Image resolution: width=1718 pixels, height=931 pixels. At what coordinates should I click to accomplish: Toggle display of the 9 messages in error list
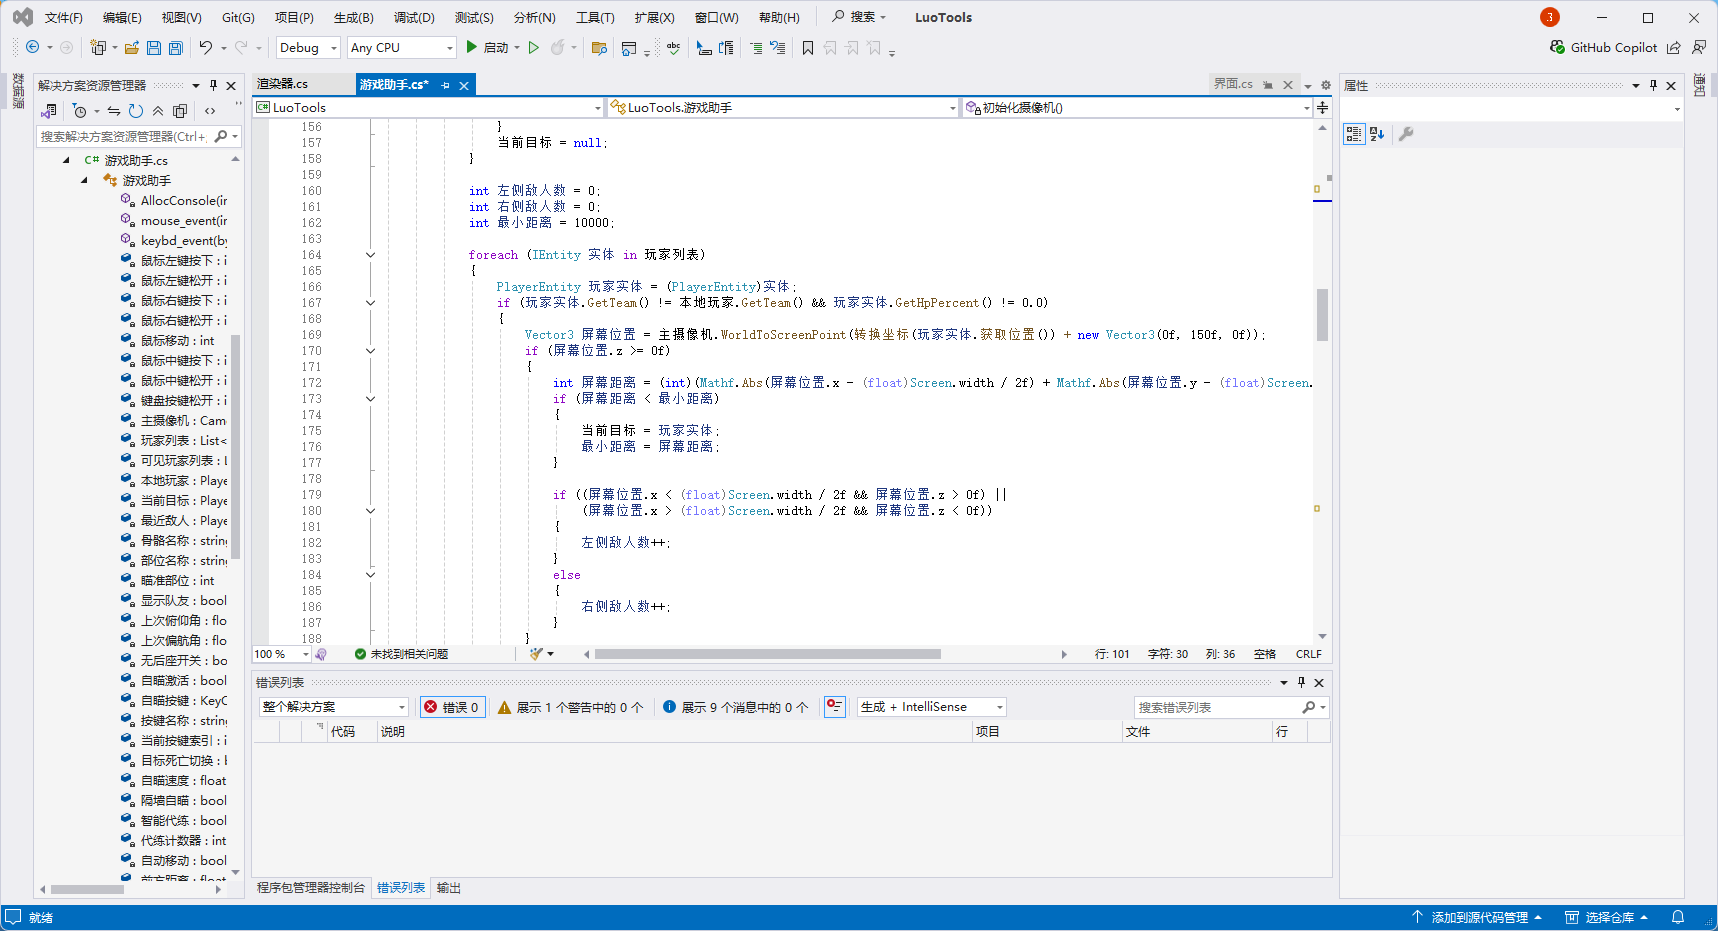(x=735, y=706)
